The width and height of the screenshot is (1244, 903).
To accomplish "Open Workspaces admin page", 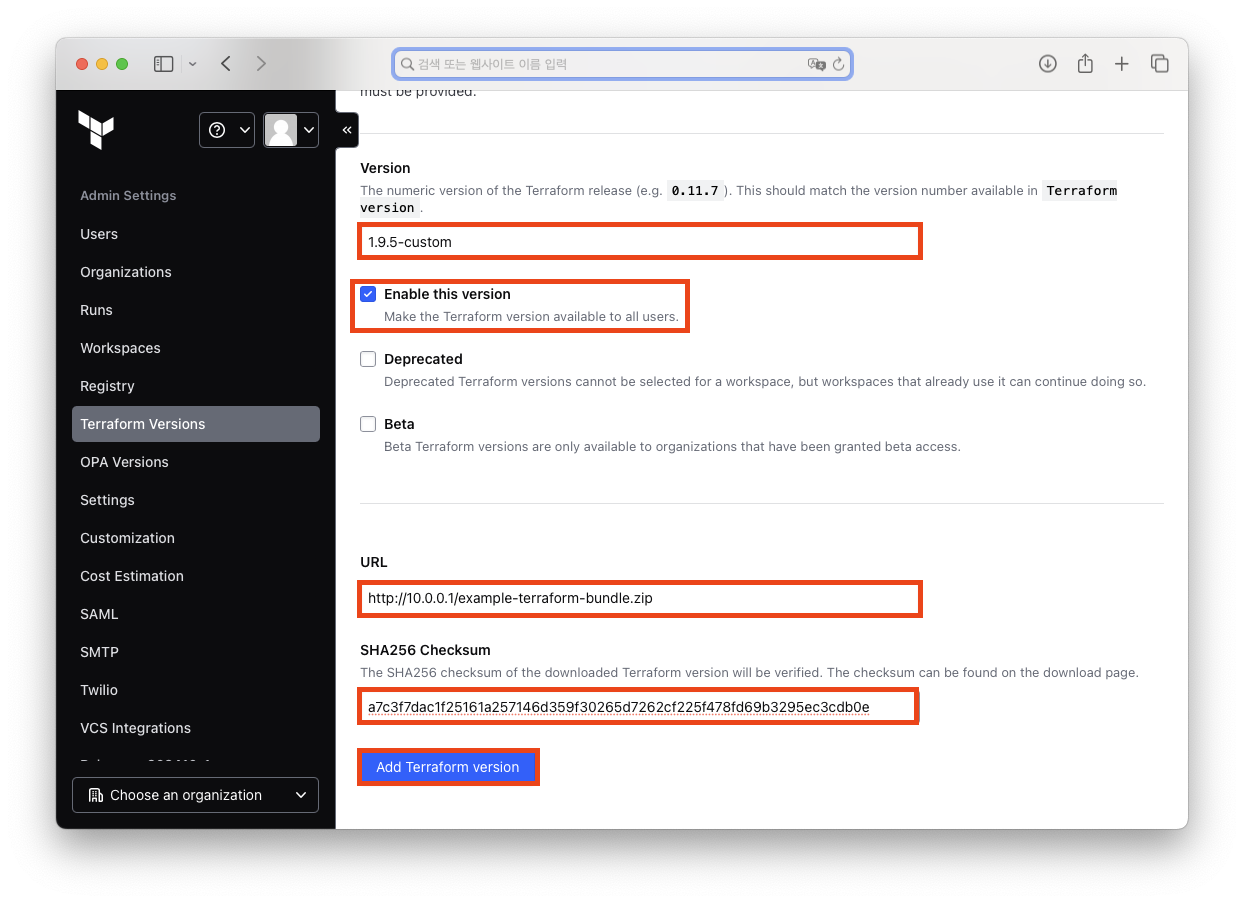I will [x=120, y=348].
